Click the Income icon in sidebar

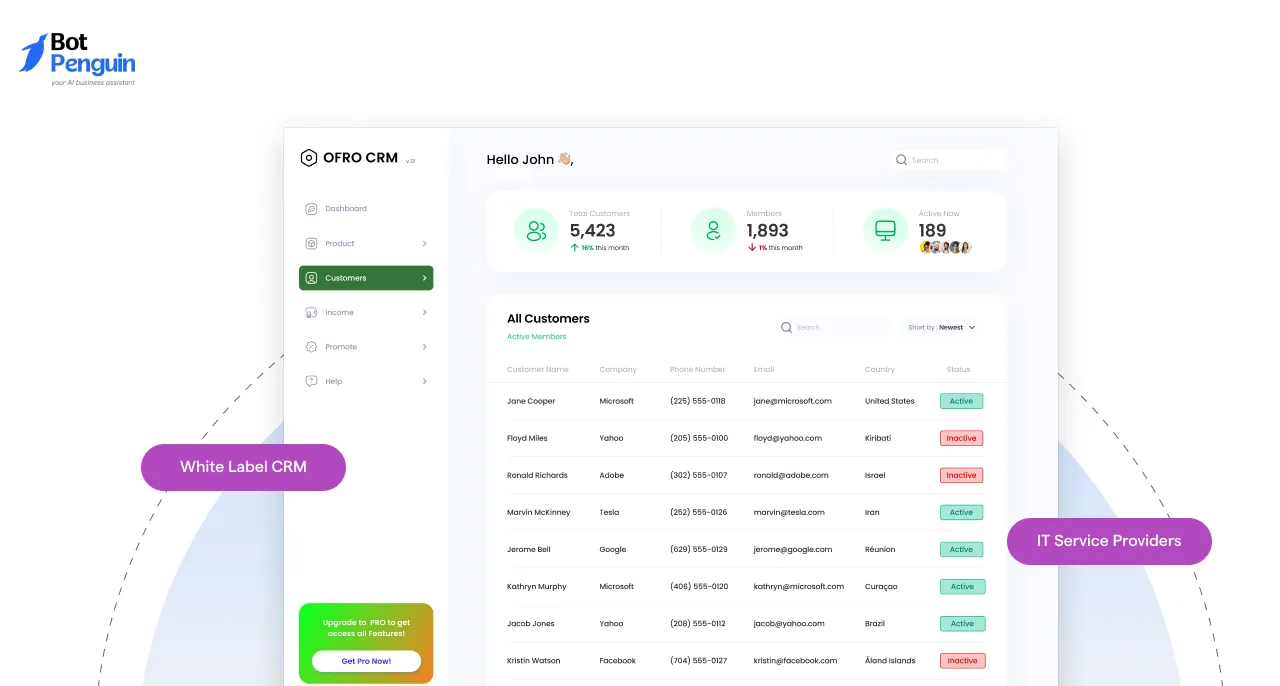click(x=312, y=312)
